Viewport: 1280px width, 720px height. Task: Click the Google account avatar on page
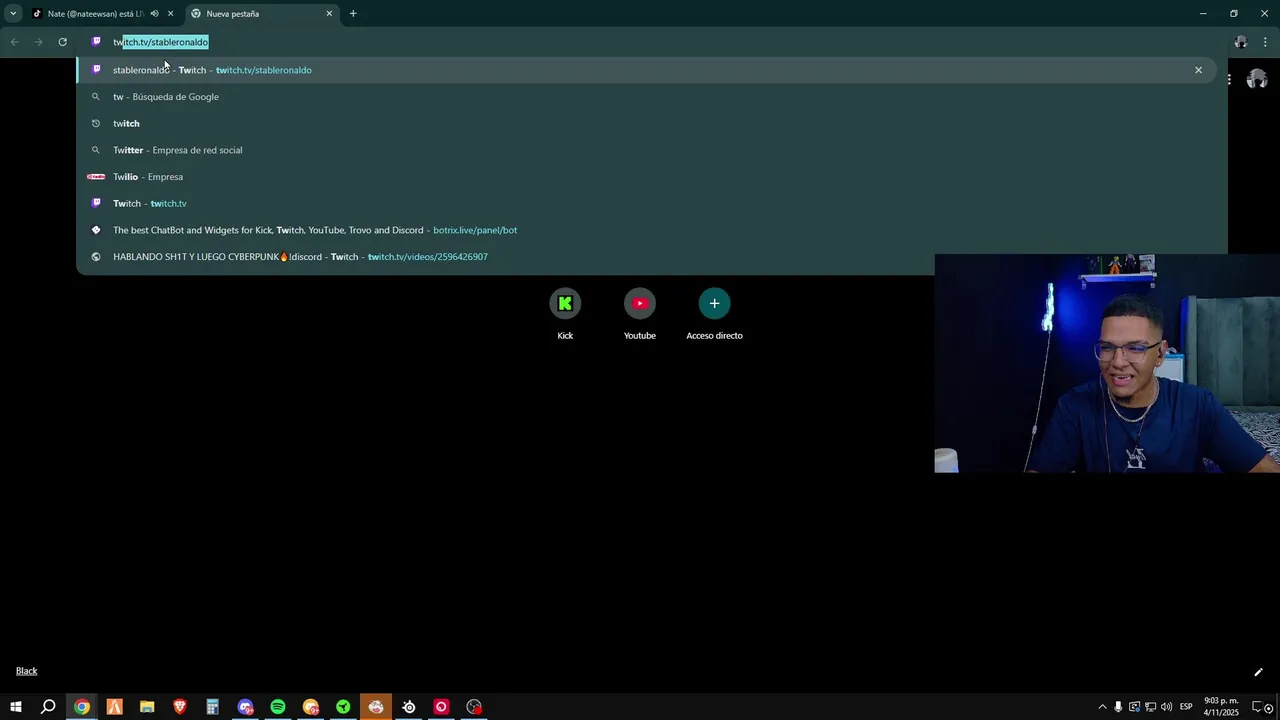click(1257, 79)
